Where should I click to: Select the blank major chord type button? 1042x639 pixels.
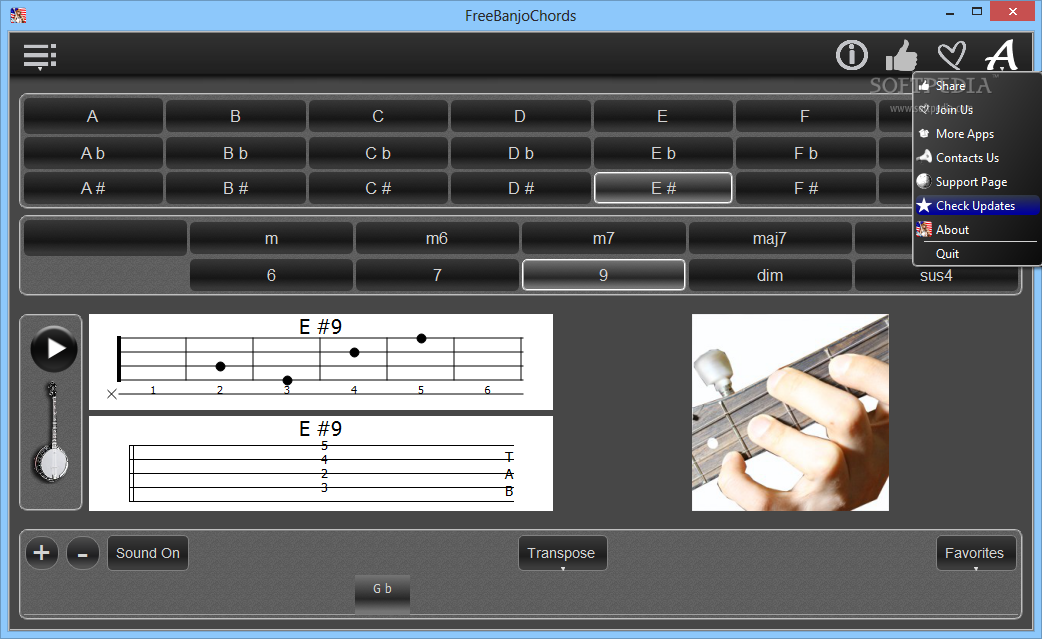click(x=105, y=238)
